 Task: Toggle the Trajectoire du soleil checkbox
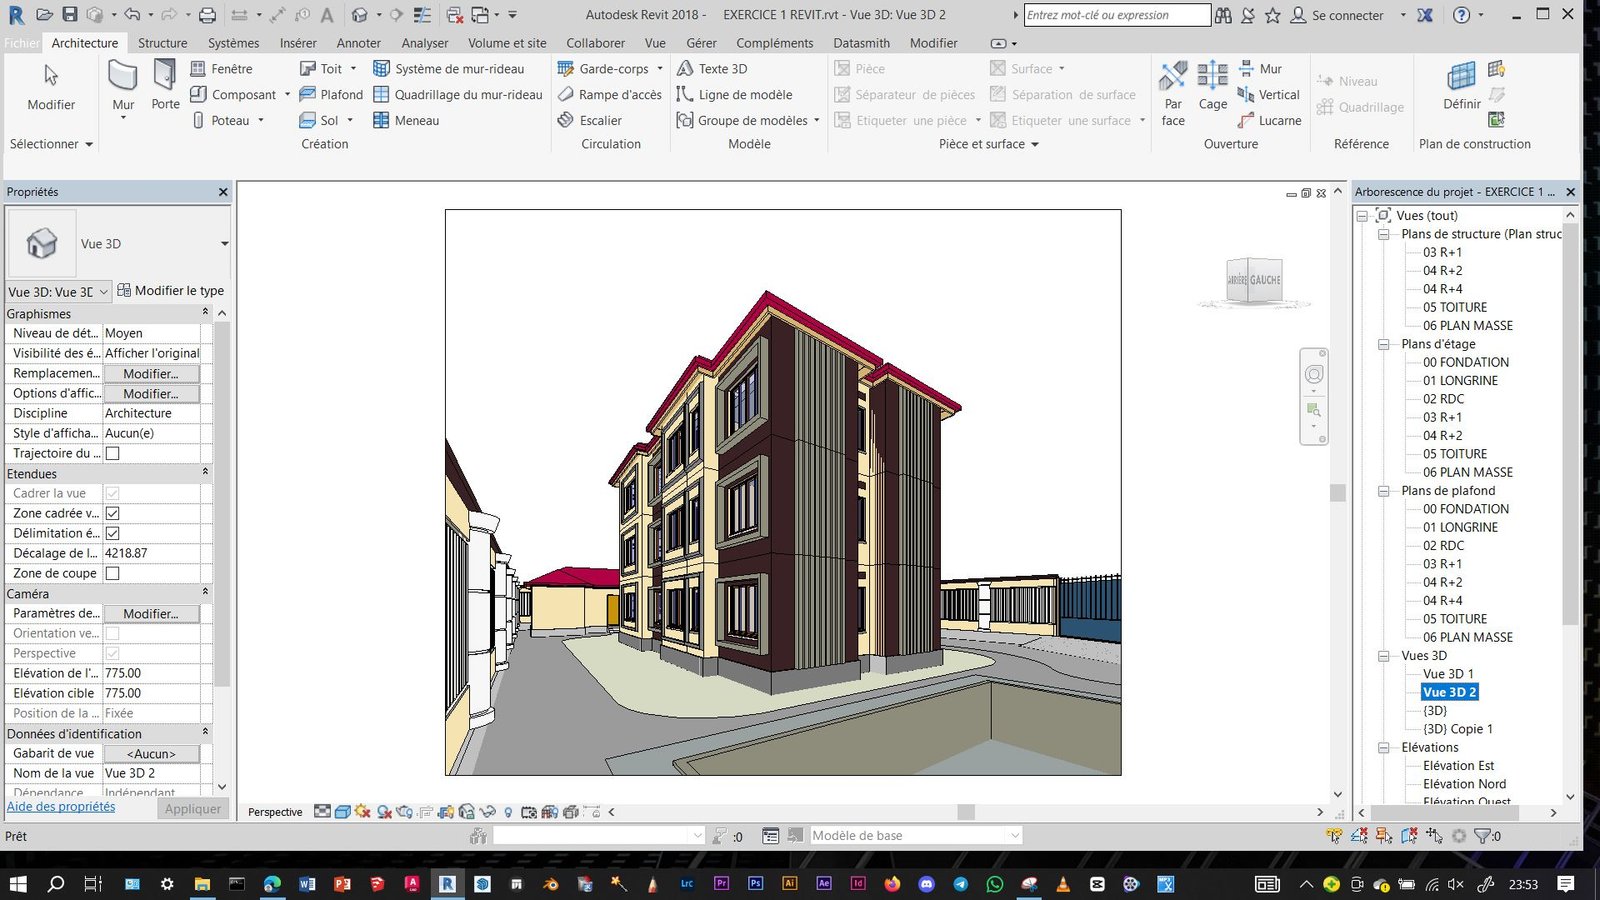[x=113, y=453]
